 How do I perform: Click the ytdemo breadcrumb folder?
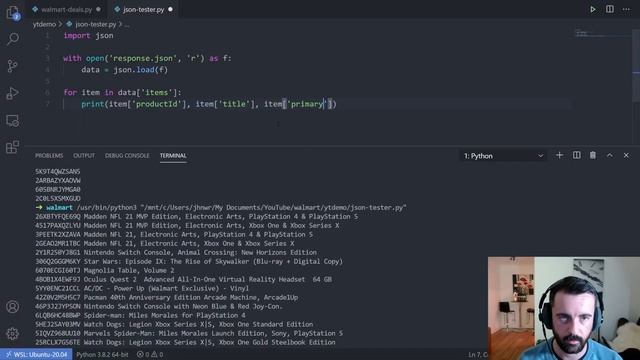click(44, 24)
